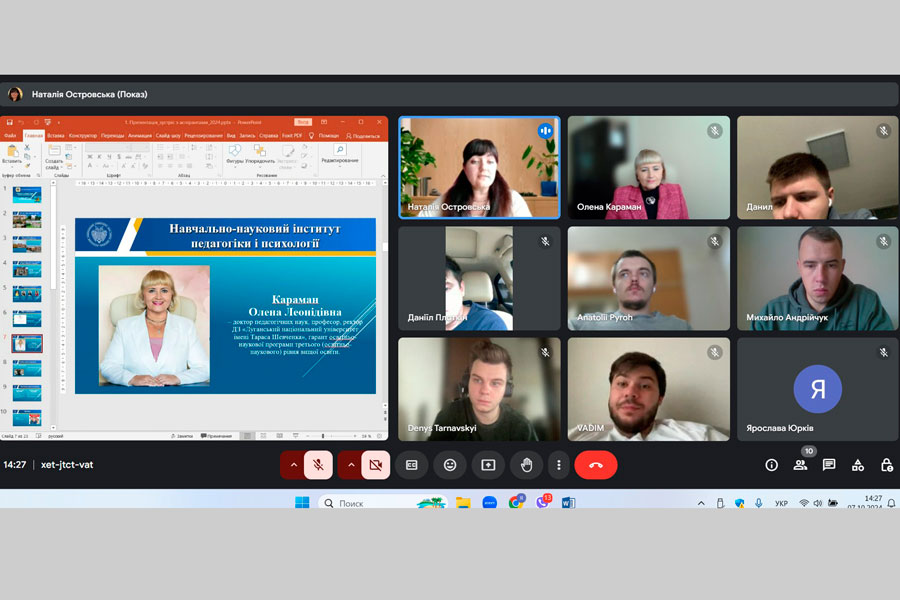Unmute the microphone in Meet
900x600 pixels.
pos(318,465)
